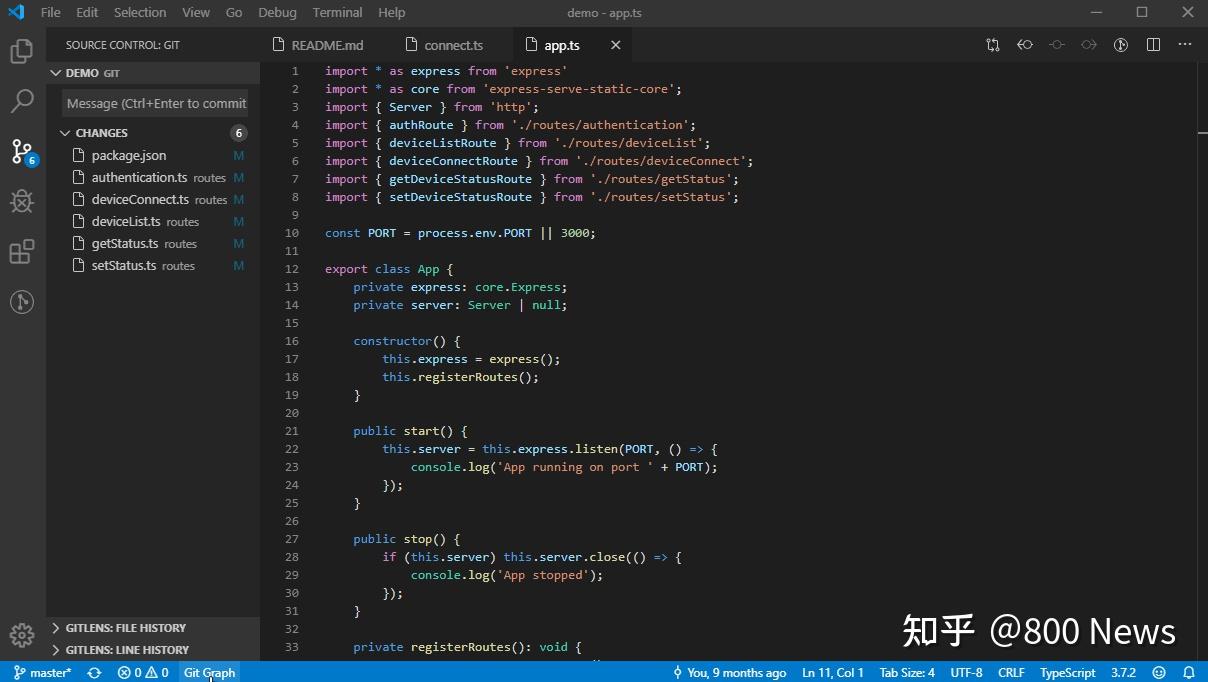The image size is (1208, 682).
Task: Open authentication.ts in changes list
Action: [153, 178]
